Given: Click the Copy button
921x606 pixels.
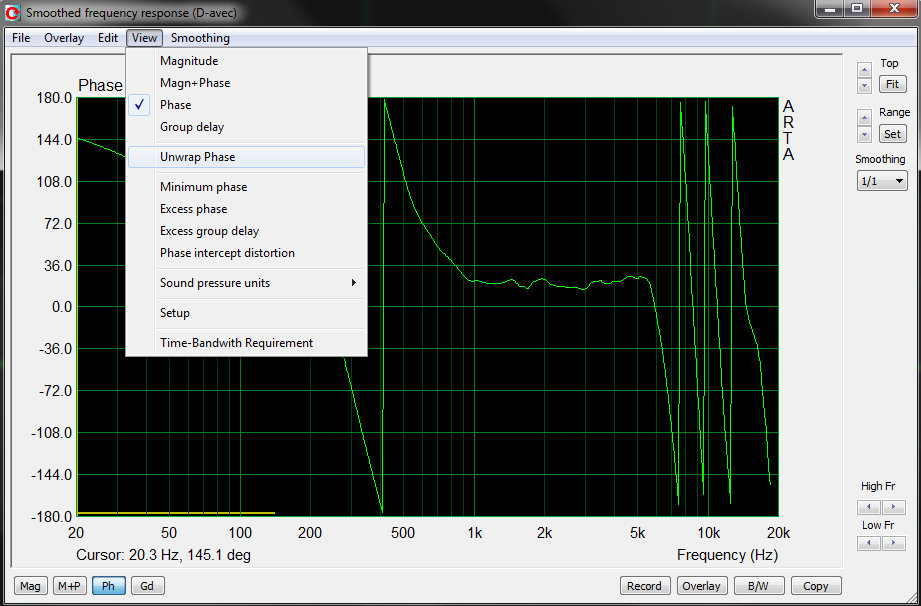Looking at the screenshot, I should tap(816, 585).
